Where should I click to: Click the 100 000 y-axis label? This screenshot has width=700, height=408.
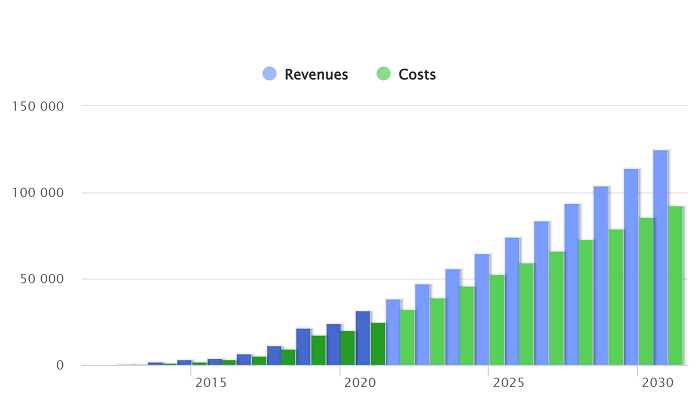pos(38,193)
